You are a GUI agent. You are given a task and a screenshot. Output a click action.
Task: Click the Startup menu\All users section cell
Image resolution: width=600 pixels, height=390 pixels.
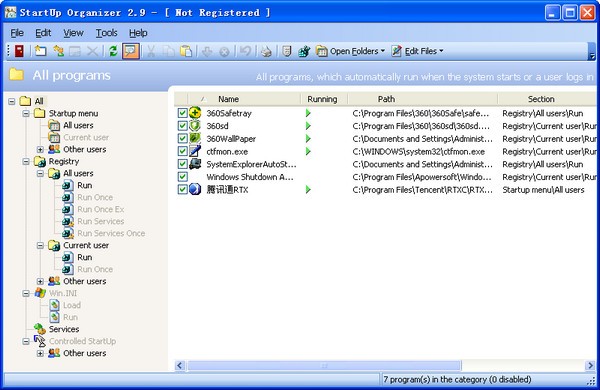[543, 190]
